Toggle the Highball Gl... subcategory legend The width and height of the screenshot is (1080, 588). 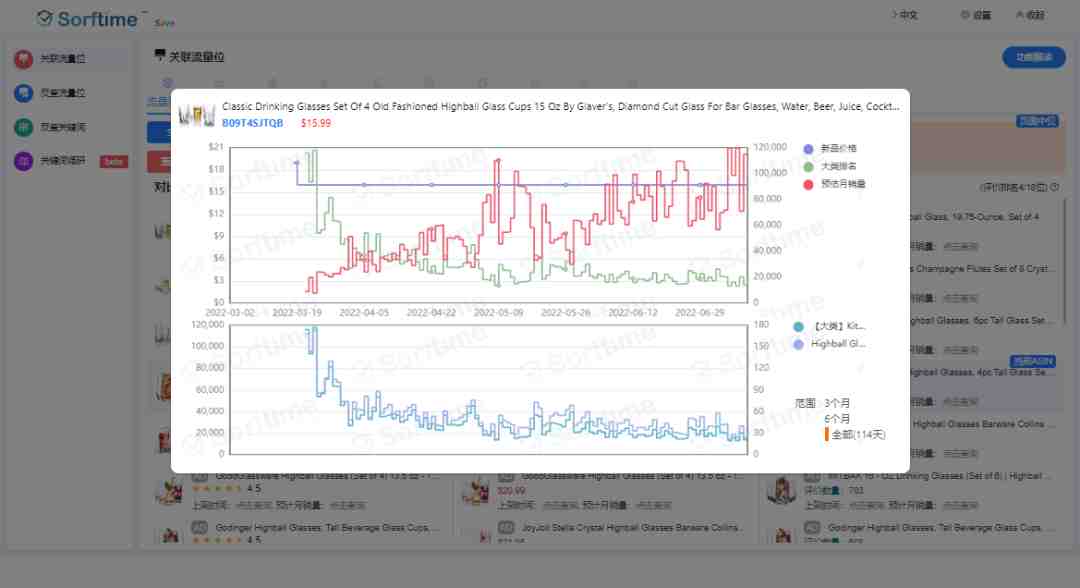pos(829,344)
